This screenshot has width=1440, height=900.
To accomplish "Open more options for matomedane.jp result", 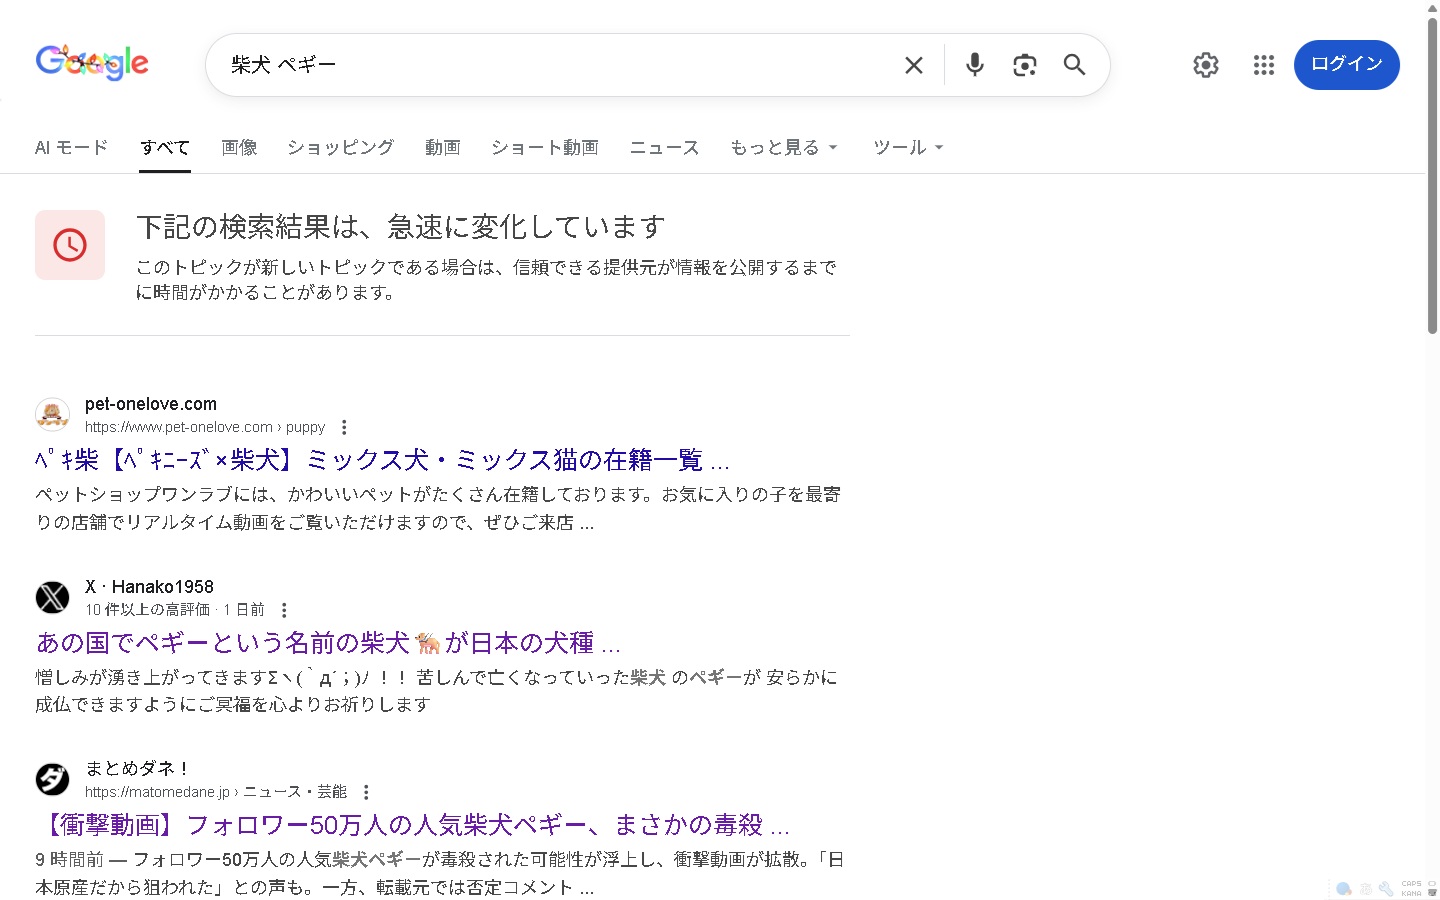I will click(366, 792).
